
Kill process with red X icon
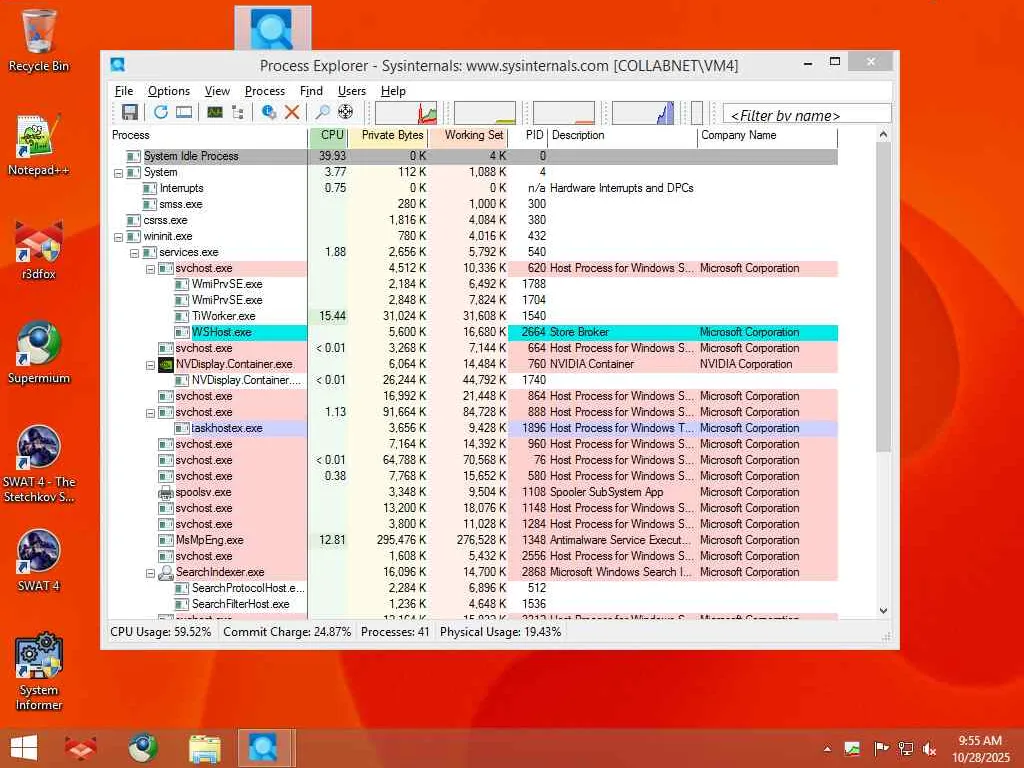point(292,112)
